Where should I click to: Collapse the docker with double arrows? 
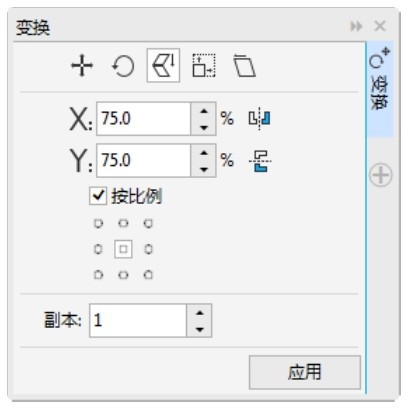pos(356,26)
